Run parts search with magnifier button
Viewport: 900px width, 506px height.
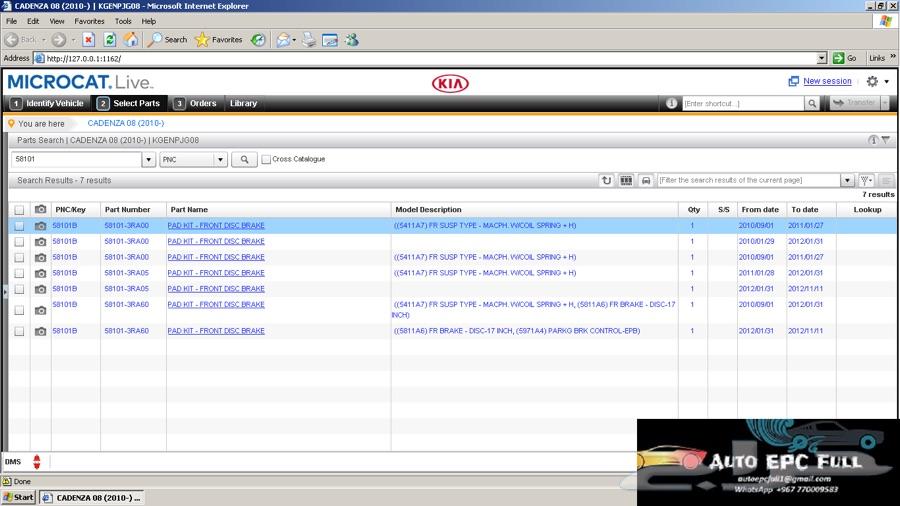point(244,159)
